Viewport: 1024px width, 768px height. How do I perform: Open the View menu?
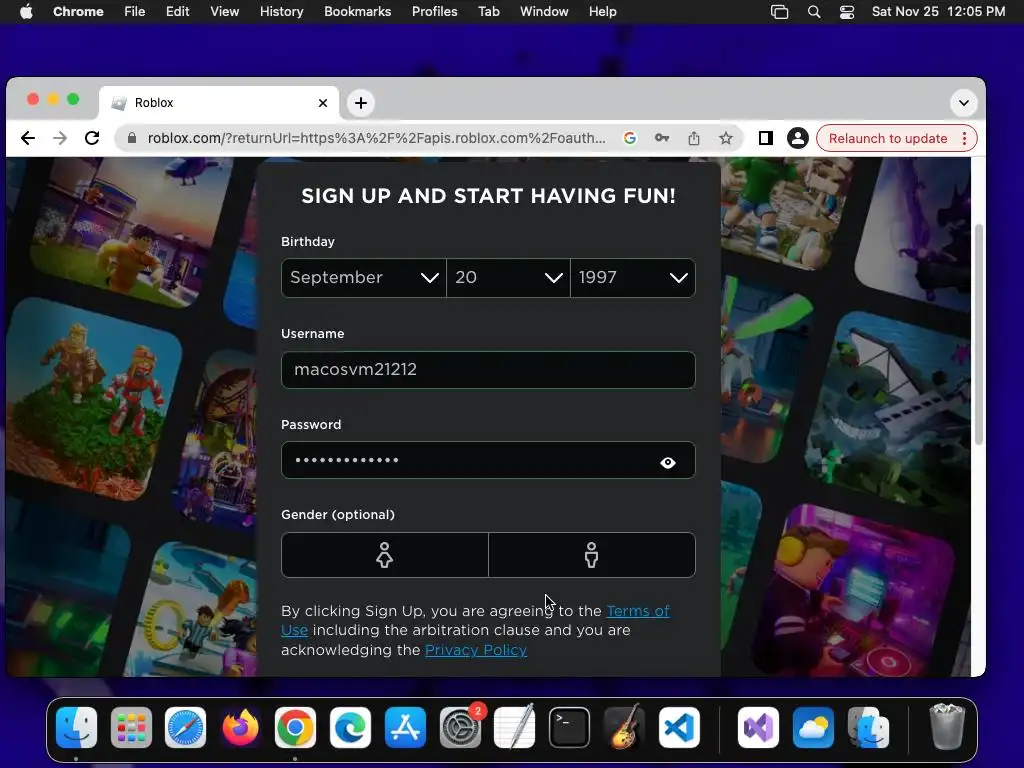[x=224, y=11]
